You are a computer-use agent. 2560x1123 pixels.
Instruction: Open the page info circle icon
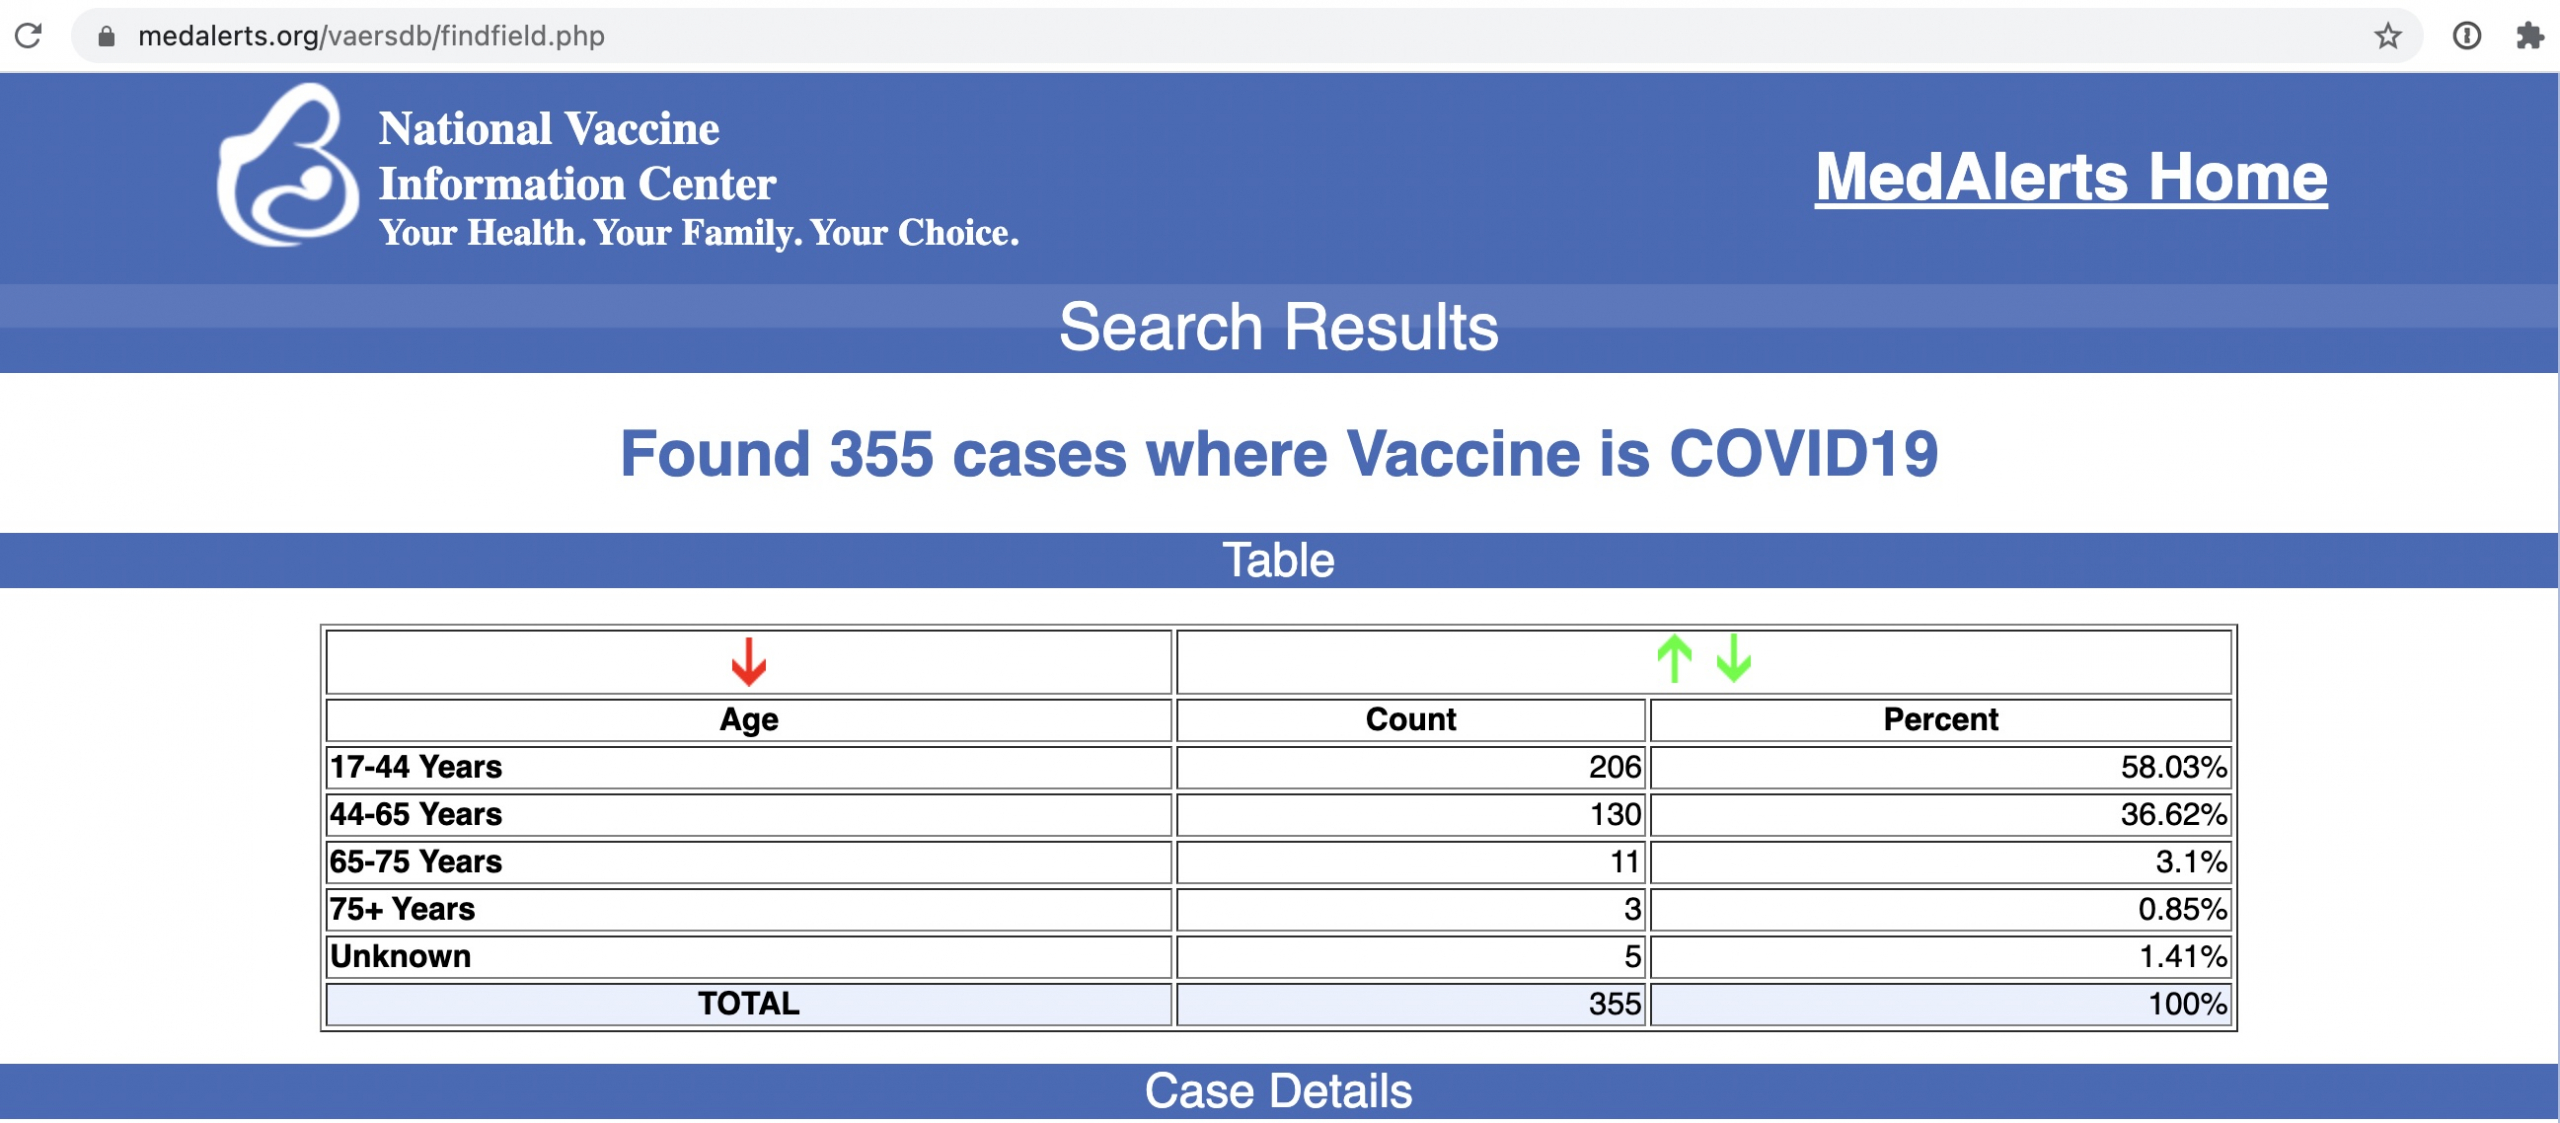click(2464, 37)
